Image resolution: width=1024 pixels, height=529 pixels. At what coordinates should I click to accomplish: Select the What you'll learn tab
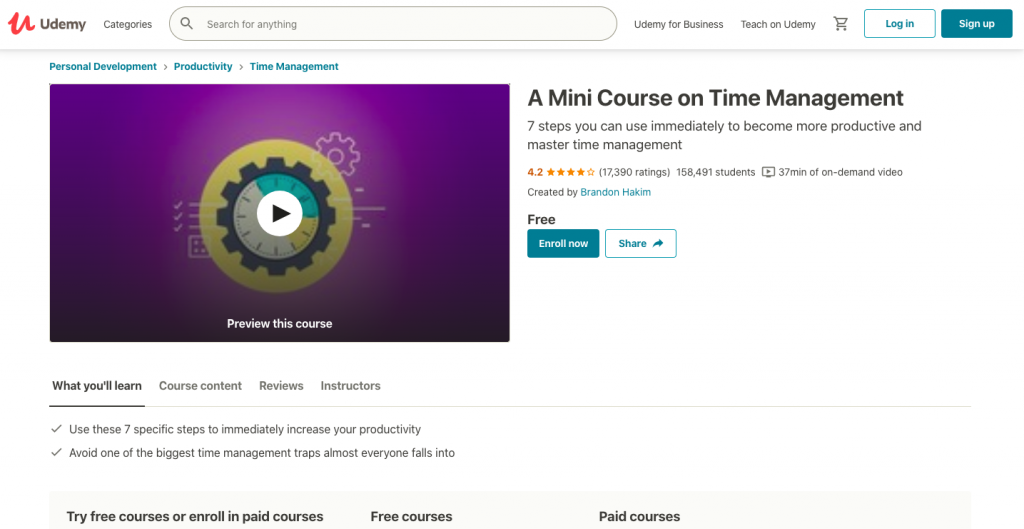pos(97,386)
